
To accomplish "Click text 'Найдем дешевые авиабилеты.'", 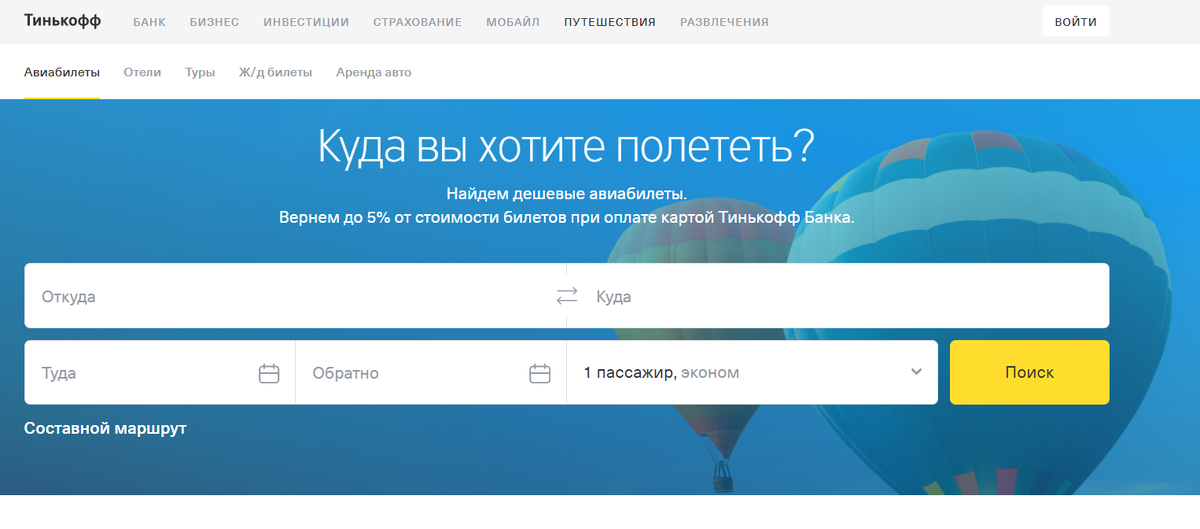I will pyautogui.click(x=567, y=193).
